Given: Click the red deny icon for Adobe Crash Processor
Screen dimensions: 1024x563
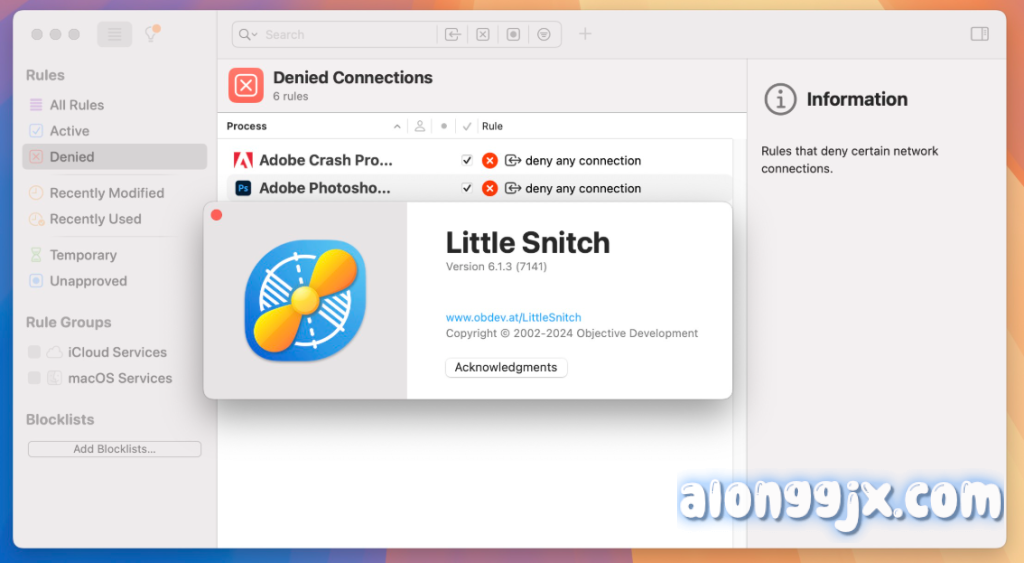Looking at the screenshot, I should point(489,160).
